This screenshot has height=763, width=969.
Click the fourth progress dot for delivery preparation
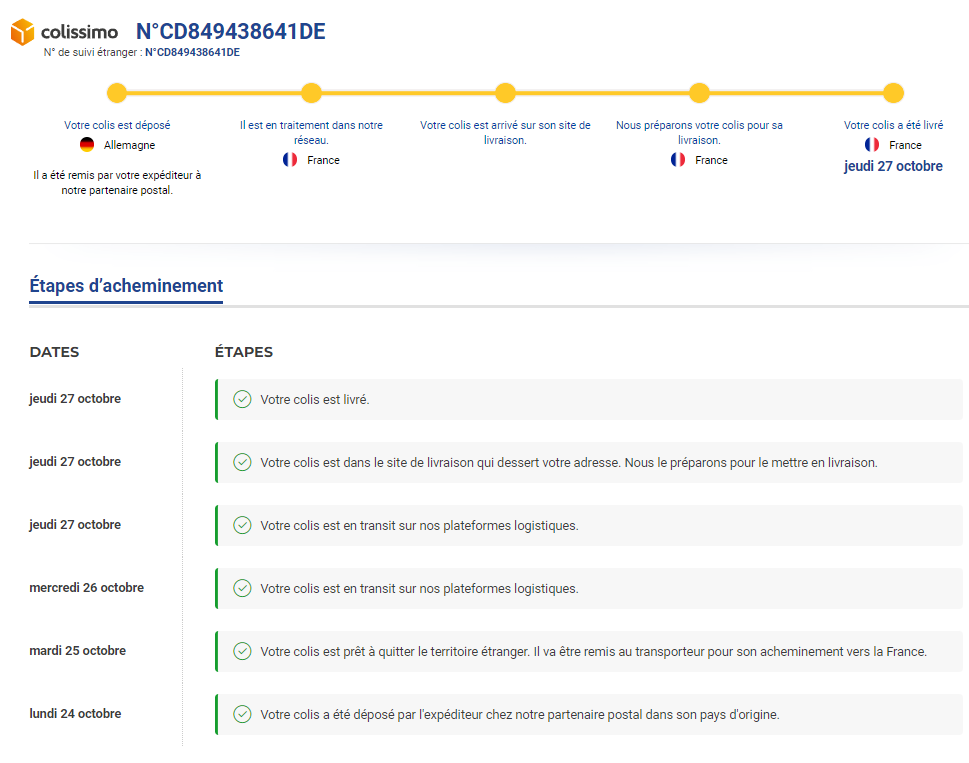tap(699, 93)
